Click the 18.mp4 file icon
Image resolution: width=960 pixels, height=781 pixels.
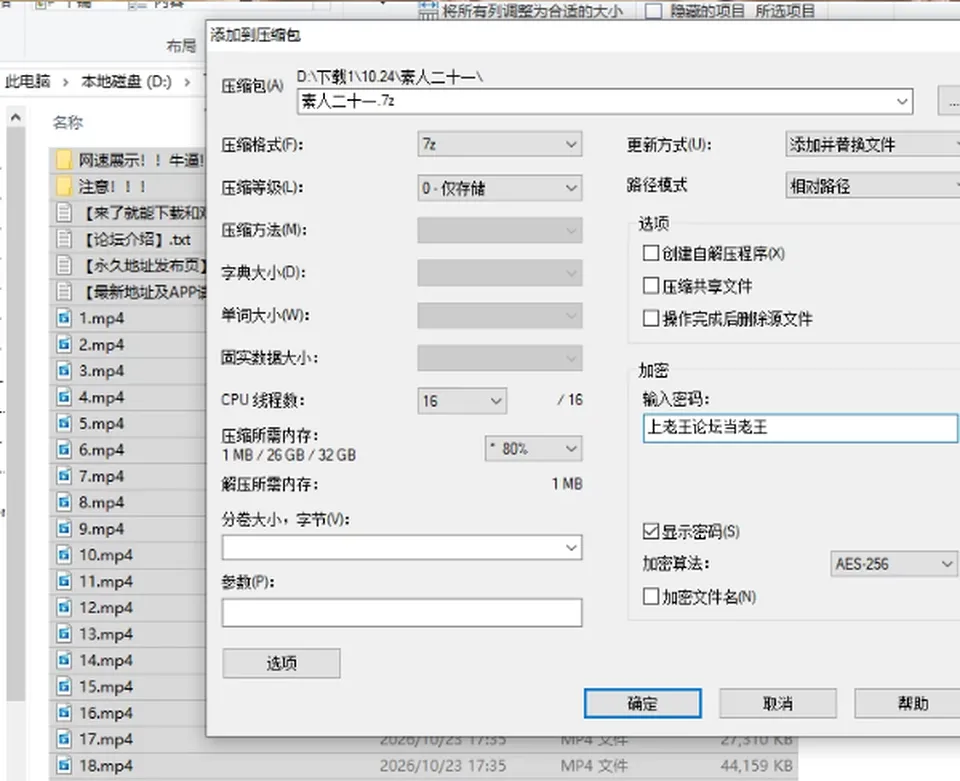64,765
